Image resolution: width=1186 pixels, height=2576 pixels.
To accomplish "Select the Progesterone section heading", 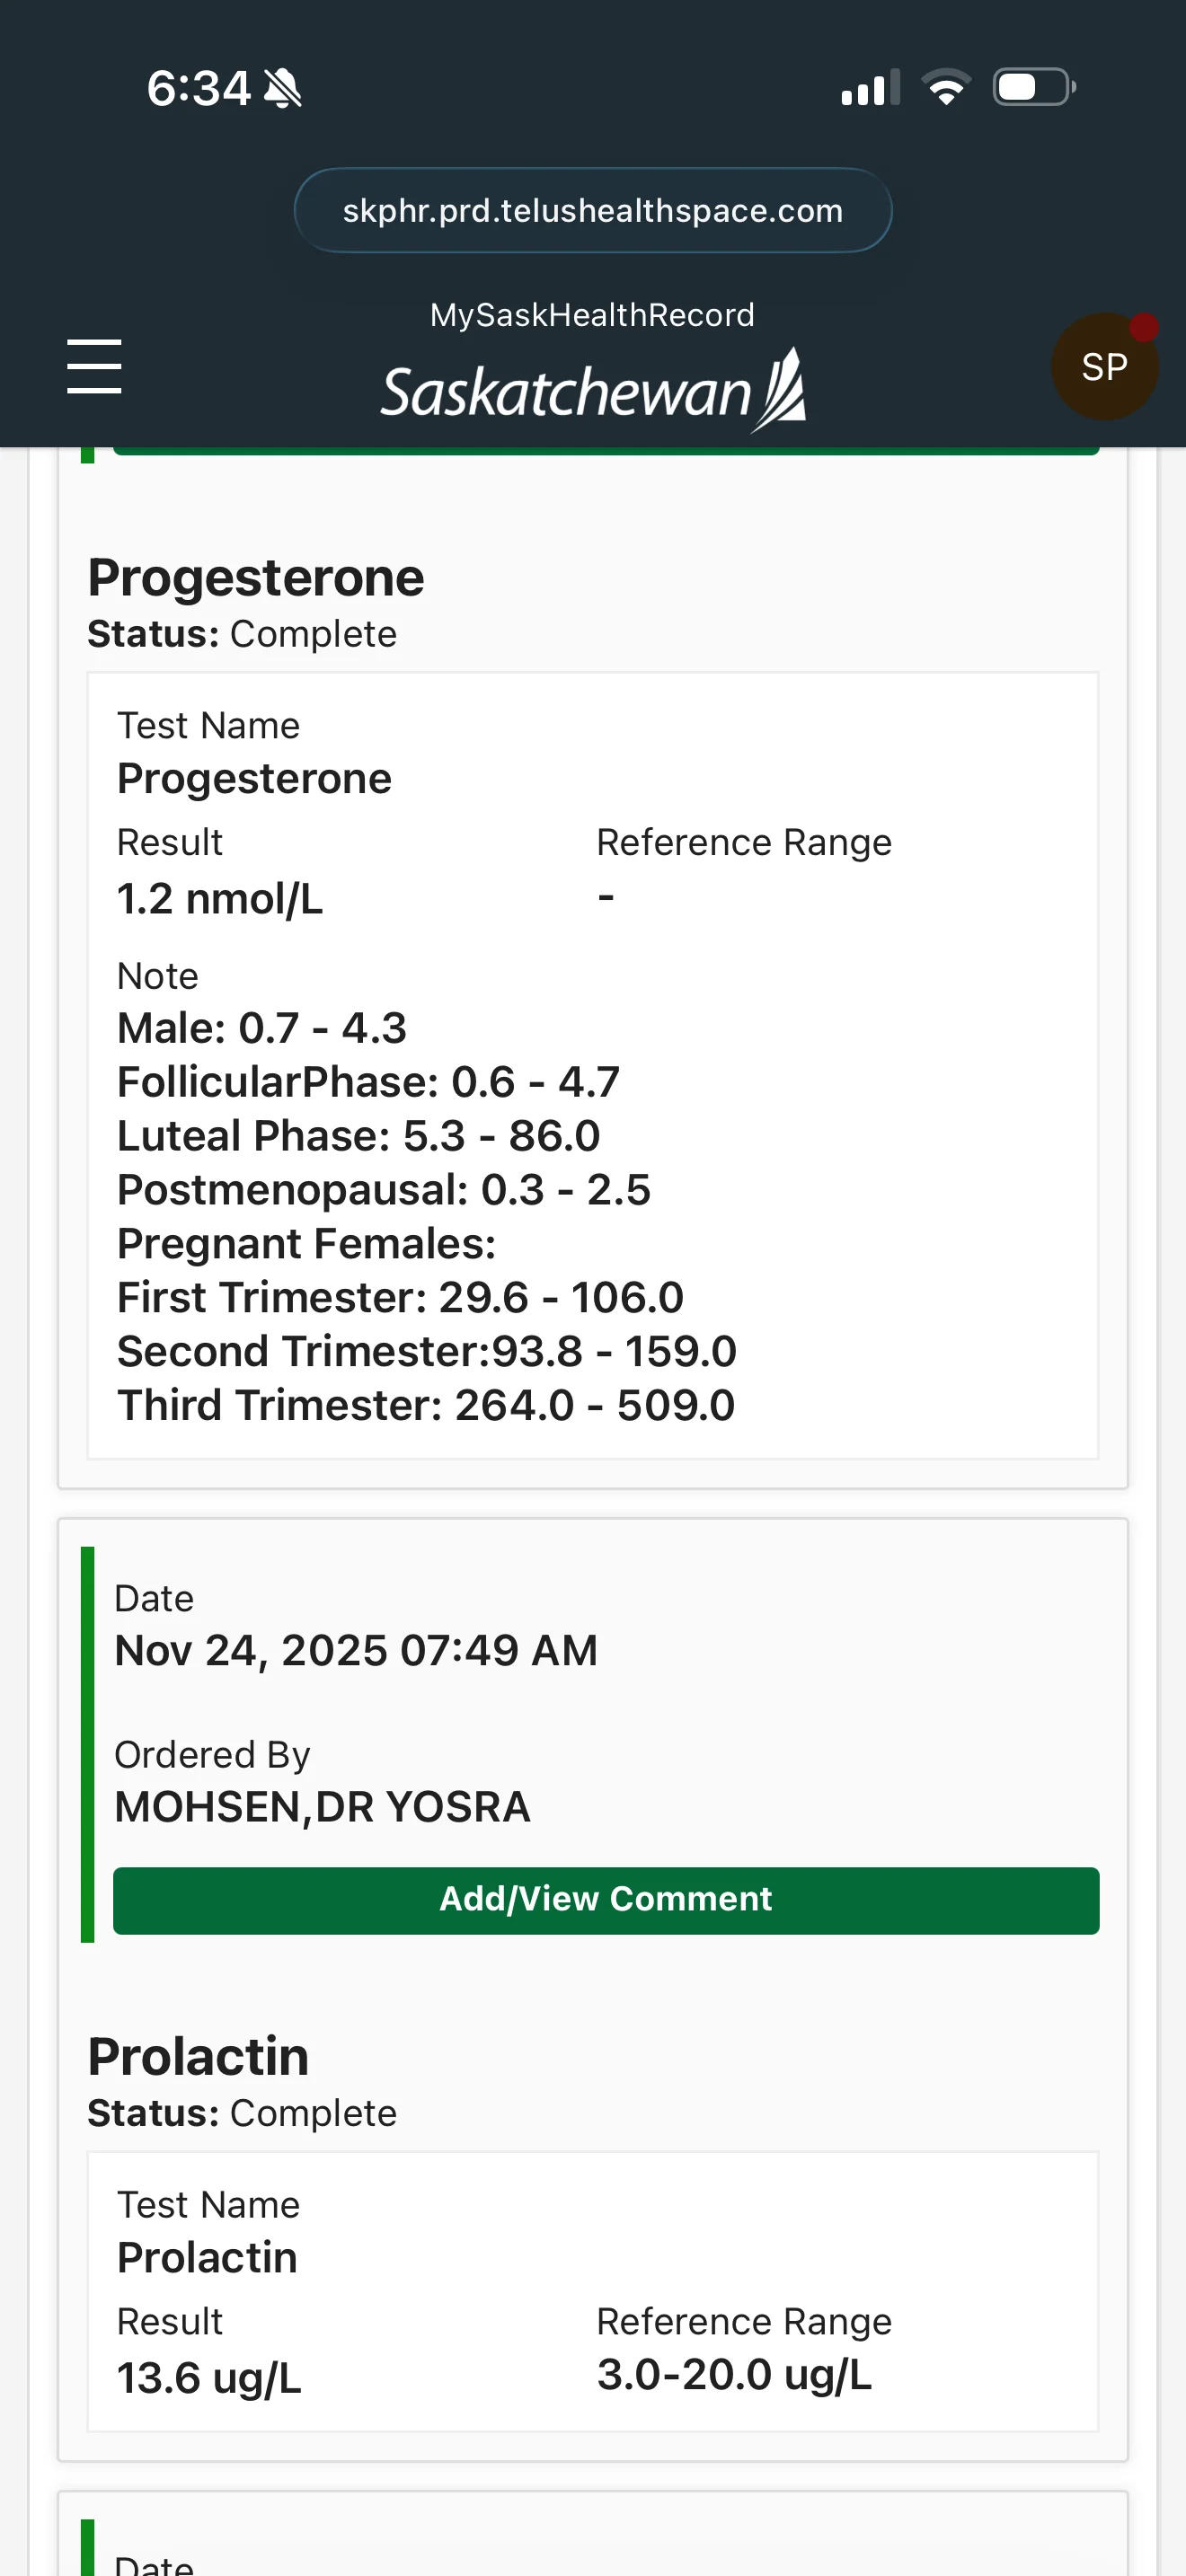I will (x=256, y=578).
